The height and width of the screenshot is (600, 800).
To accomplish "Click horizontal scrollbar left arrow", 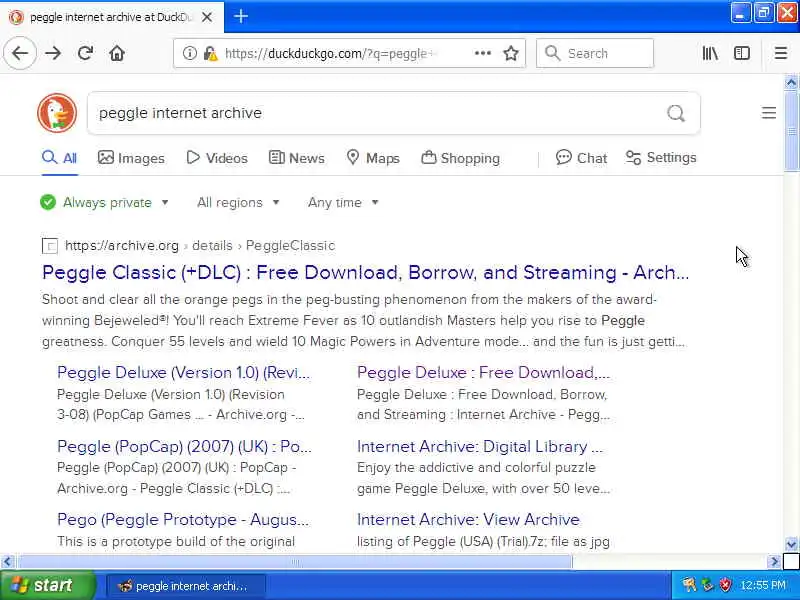I will 7,562.
